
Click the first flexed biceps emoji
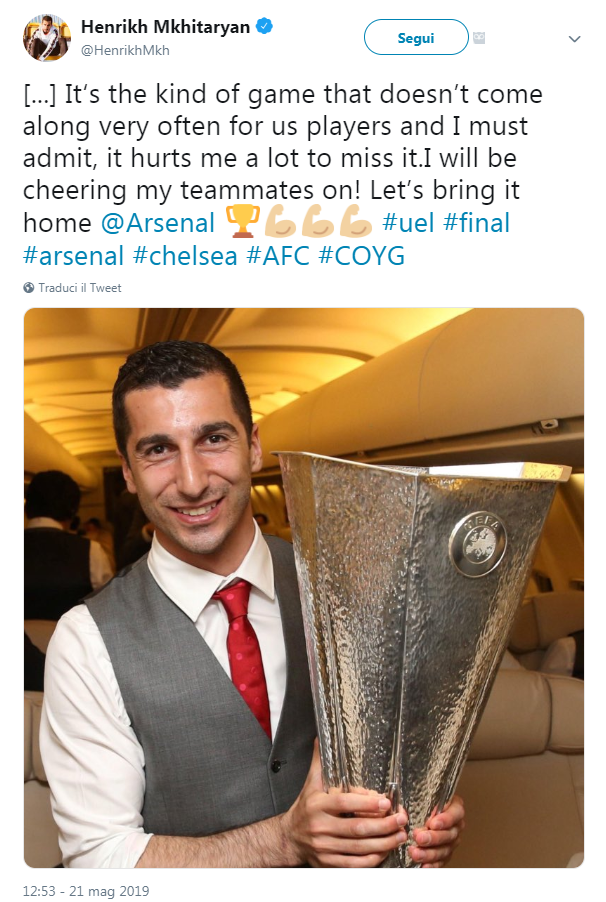coord(280,222)
